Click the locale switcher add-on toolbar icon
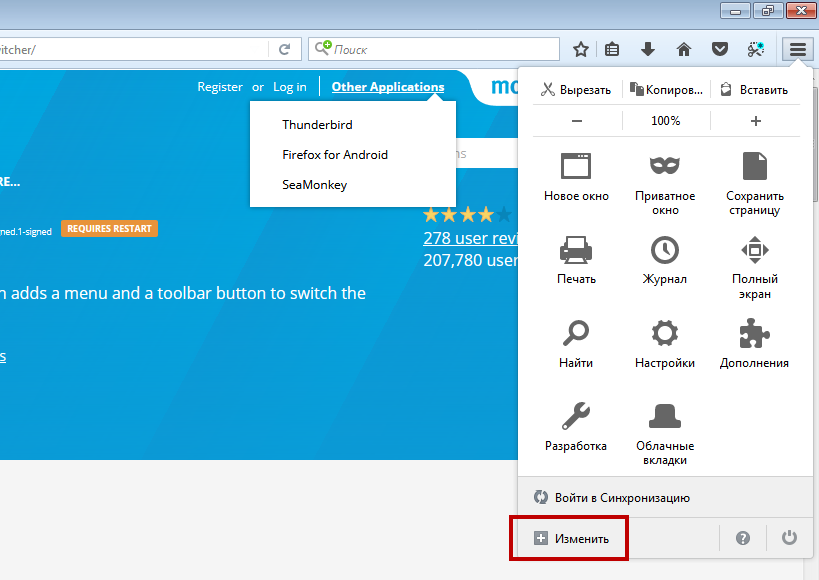This screenshot has width=819, height=580. (756, 50)
